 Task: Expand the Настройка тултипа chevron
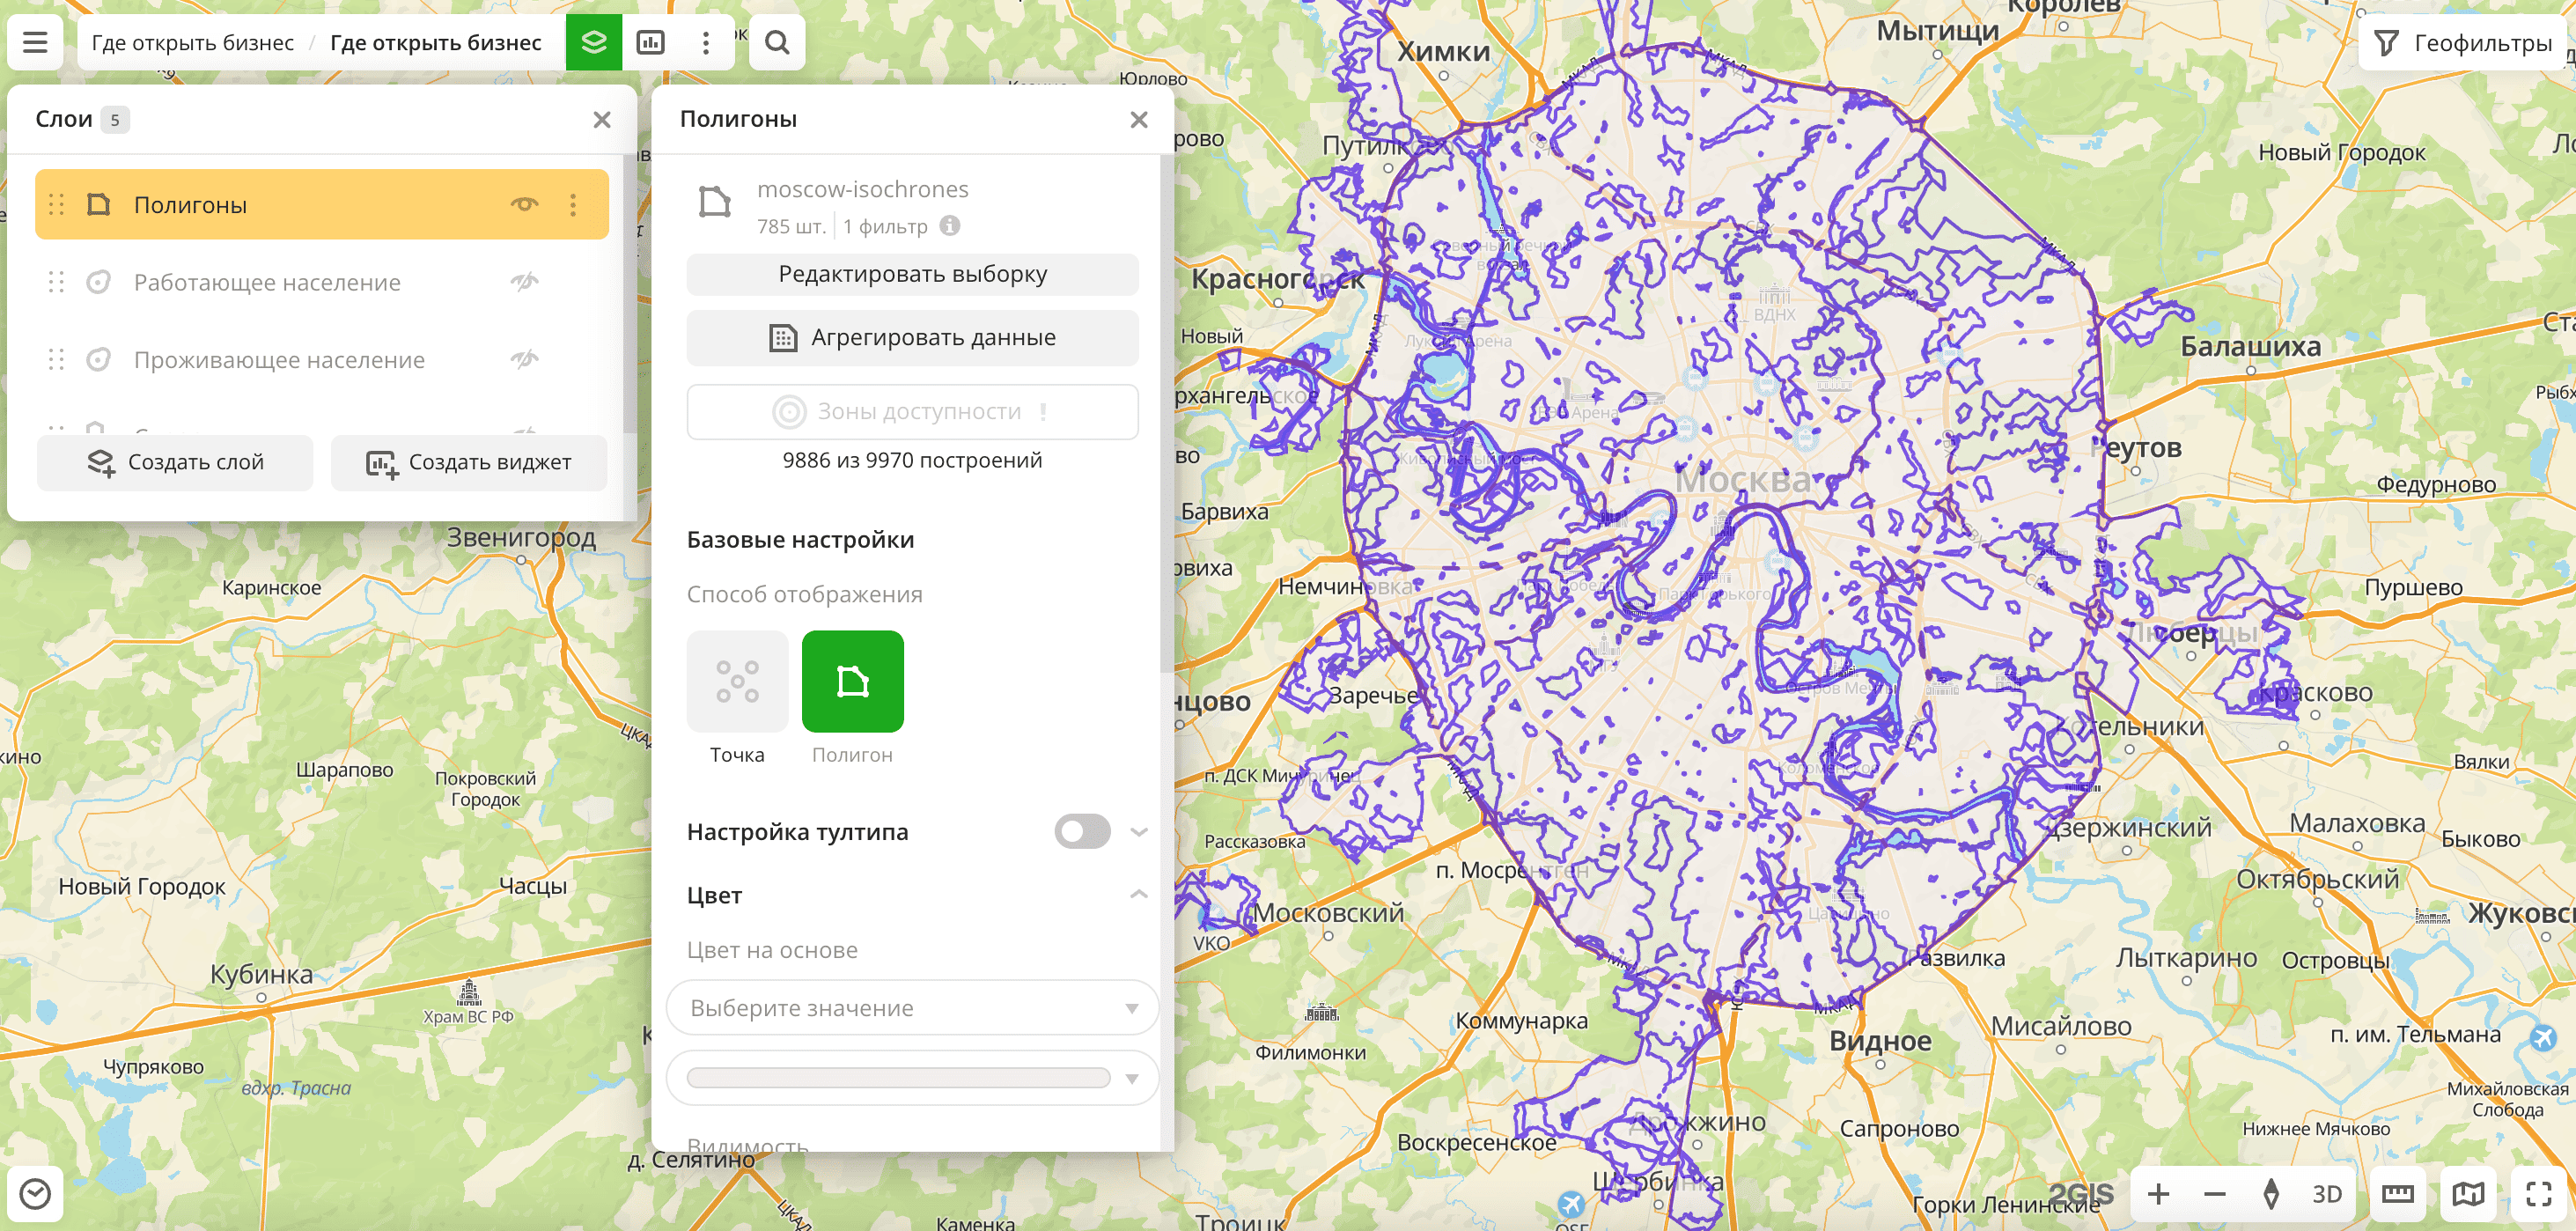(1138, 831)
